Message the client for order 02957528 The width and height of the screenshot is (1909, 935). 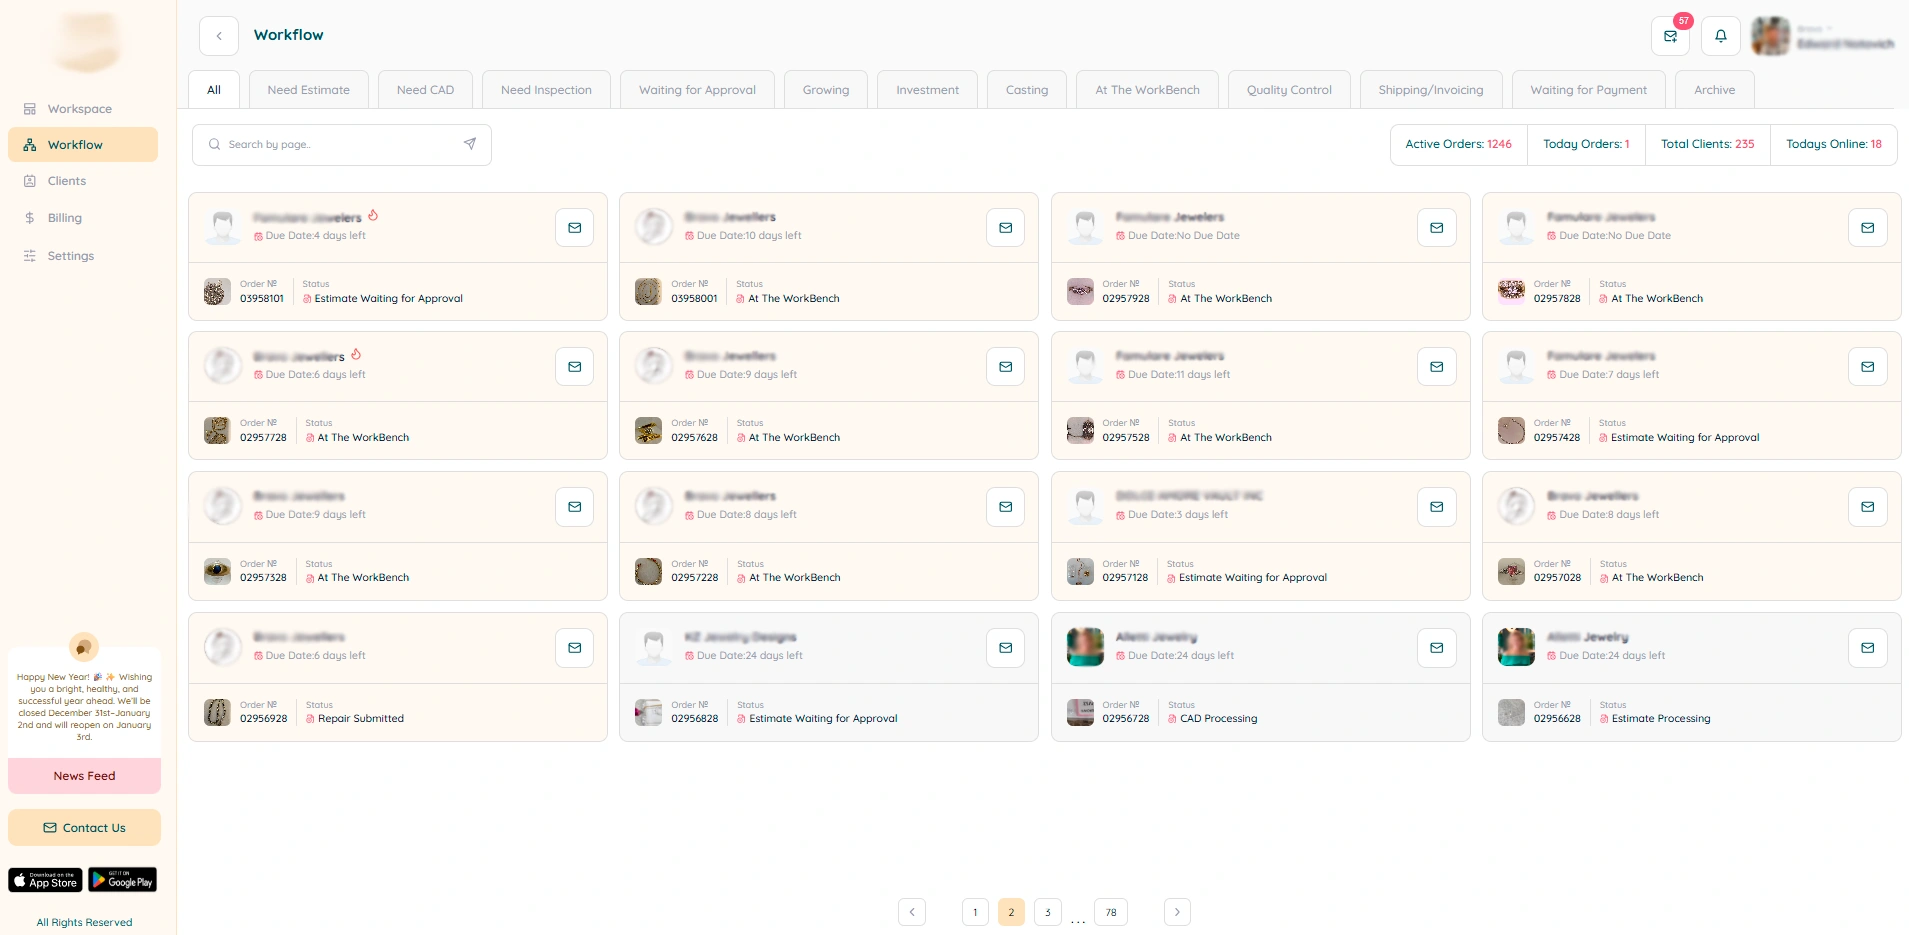tap(1437, 367)
